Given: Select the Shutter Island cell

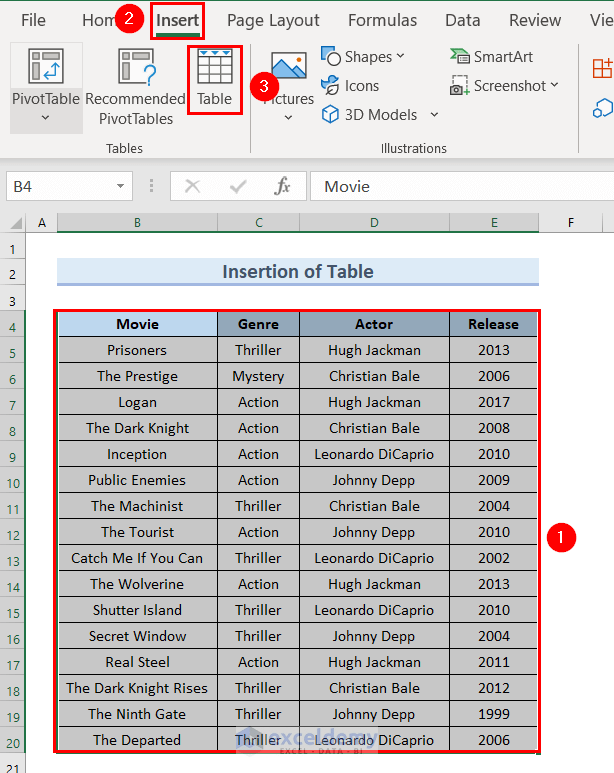Looking at the screenshot, I should (138, 610).
